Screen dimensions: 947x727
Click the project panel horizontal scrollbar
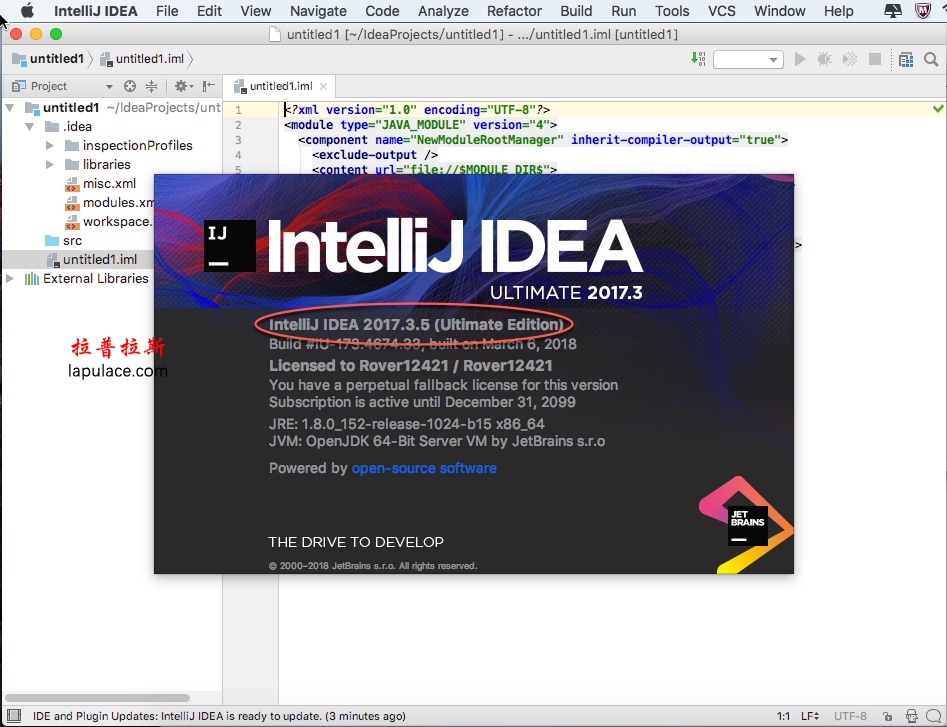(97, 697)
